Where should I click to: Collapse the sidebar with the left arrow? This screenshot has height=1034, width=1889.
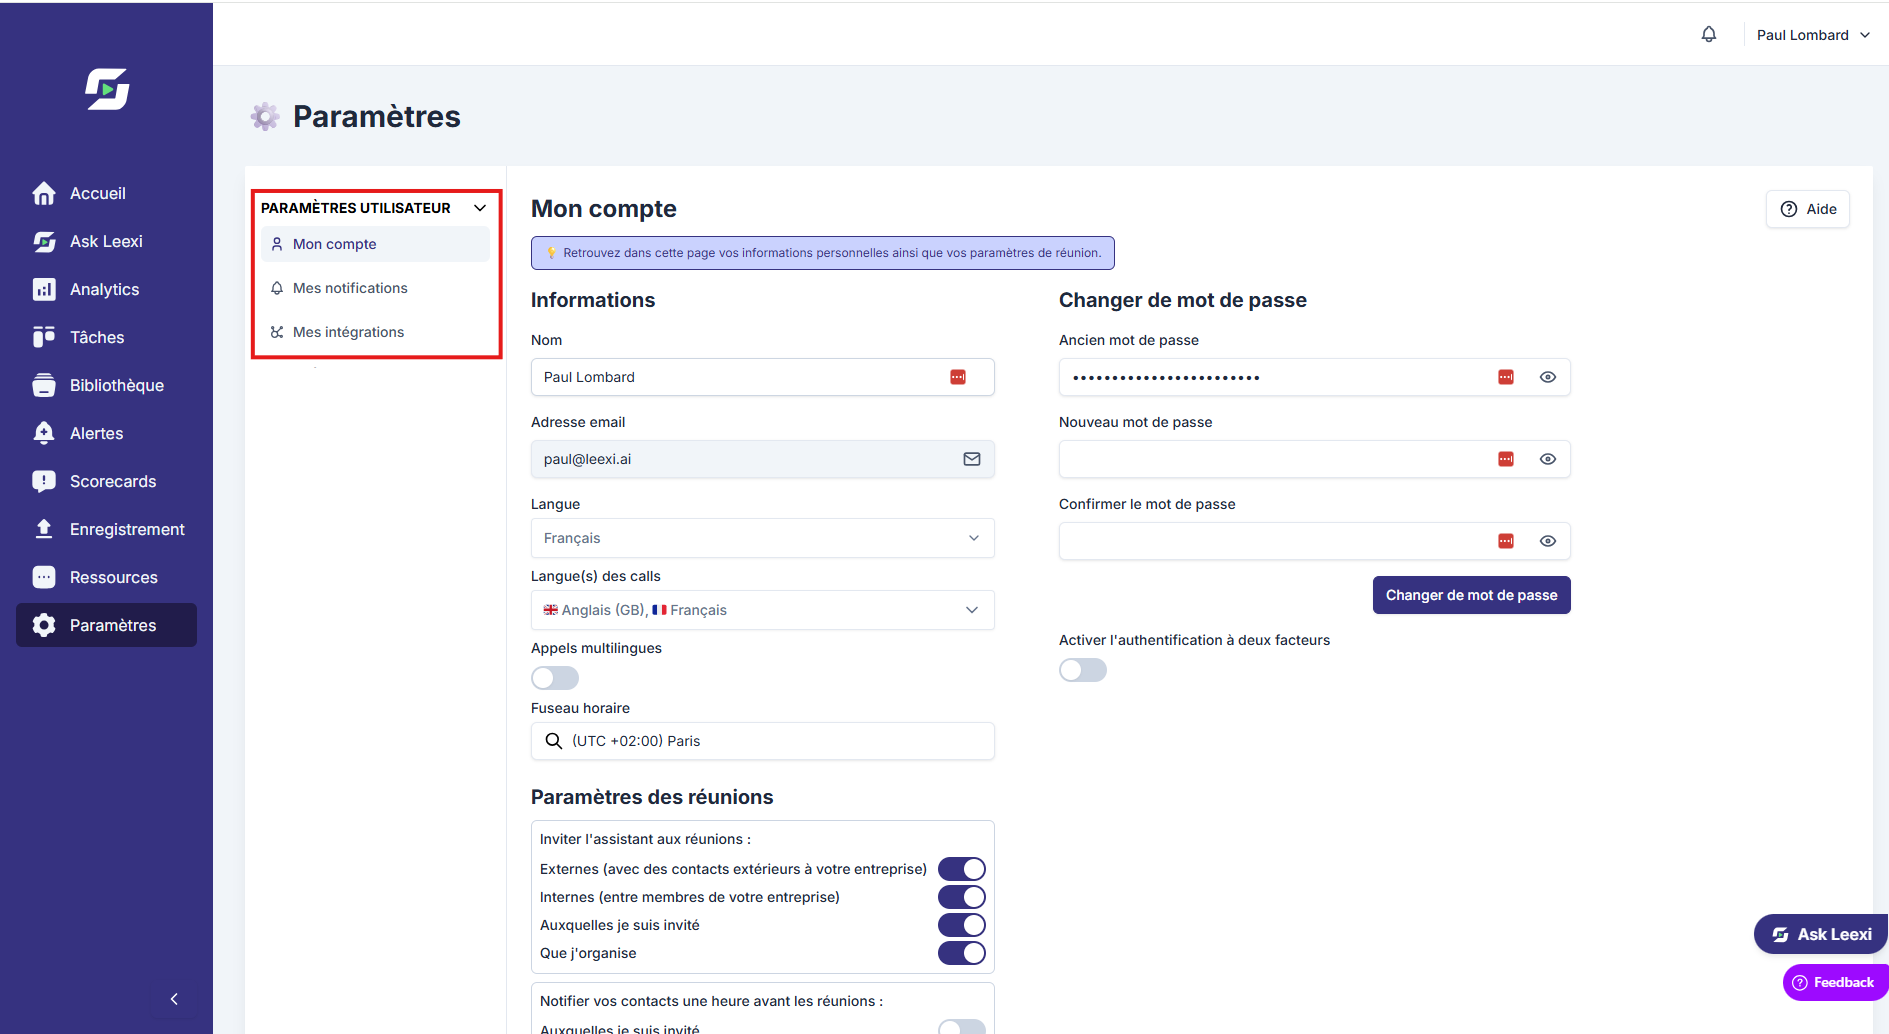coord(174,999)
